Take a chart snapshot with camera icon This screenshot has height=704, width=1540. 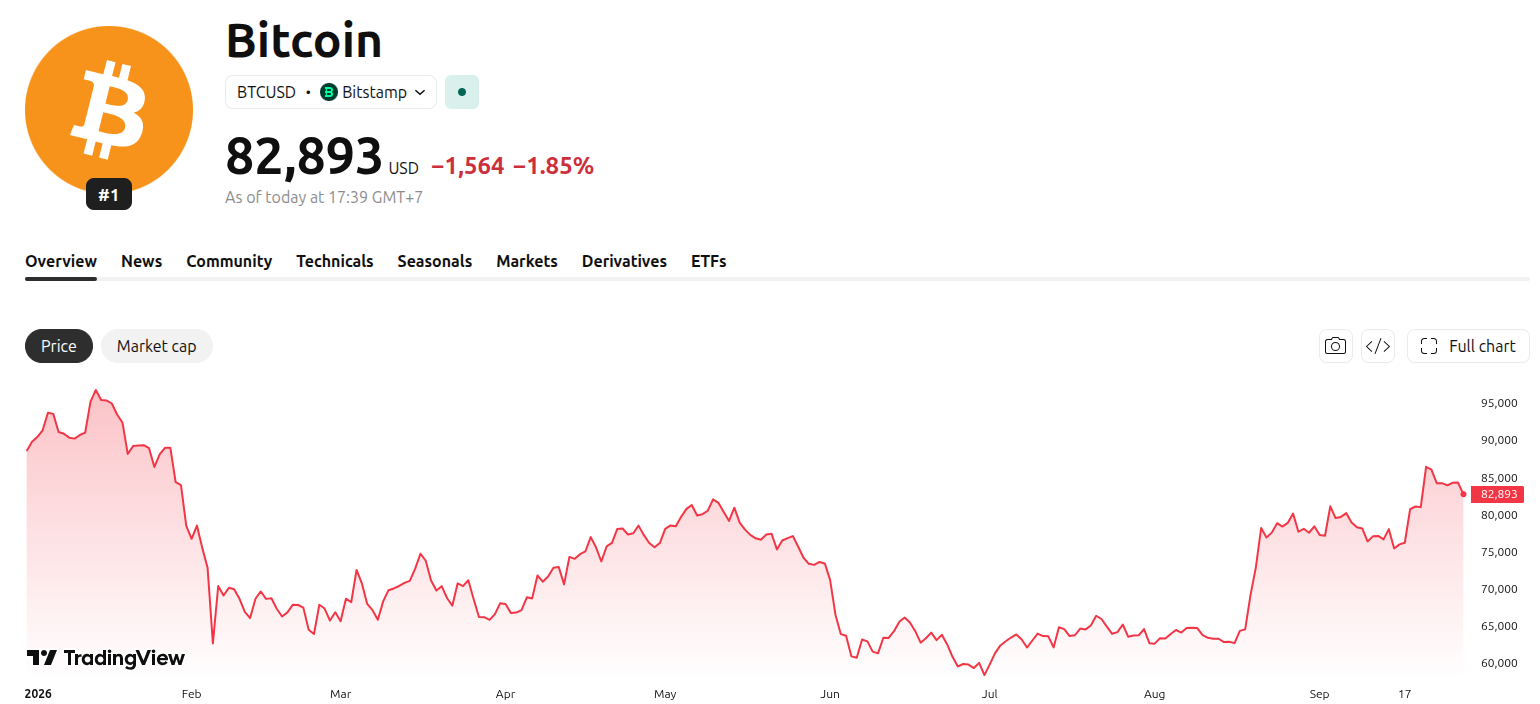click(x=1335, y=346)
